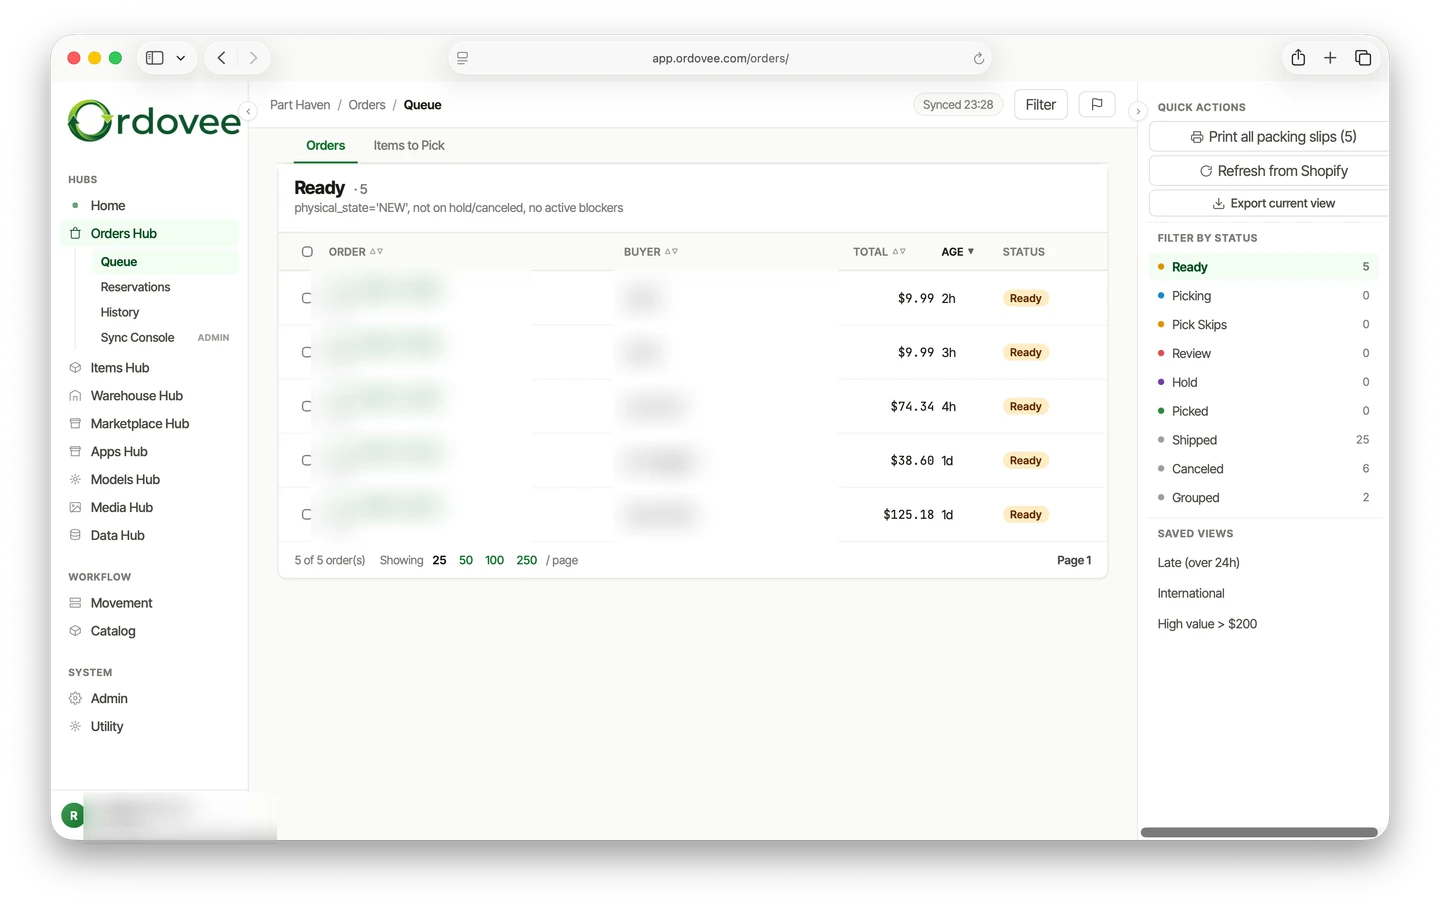This screenshot has height=907, width=1440.
Task: Click the Data Hub database icon
Action: coord(75,535)
